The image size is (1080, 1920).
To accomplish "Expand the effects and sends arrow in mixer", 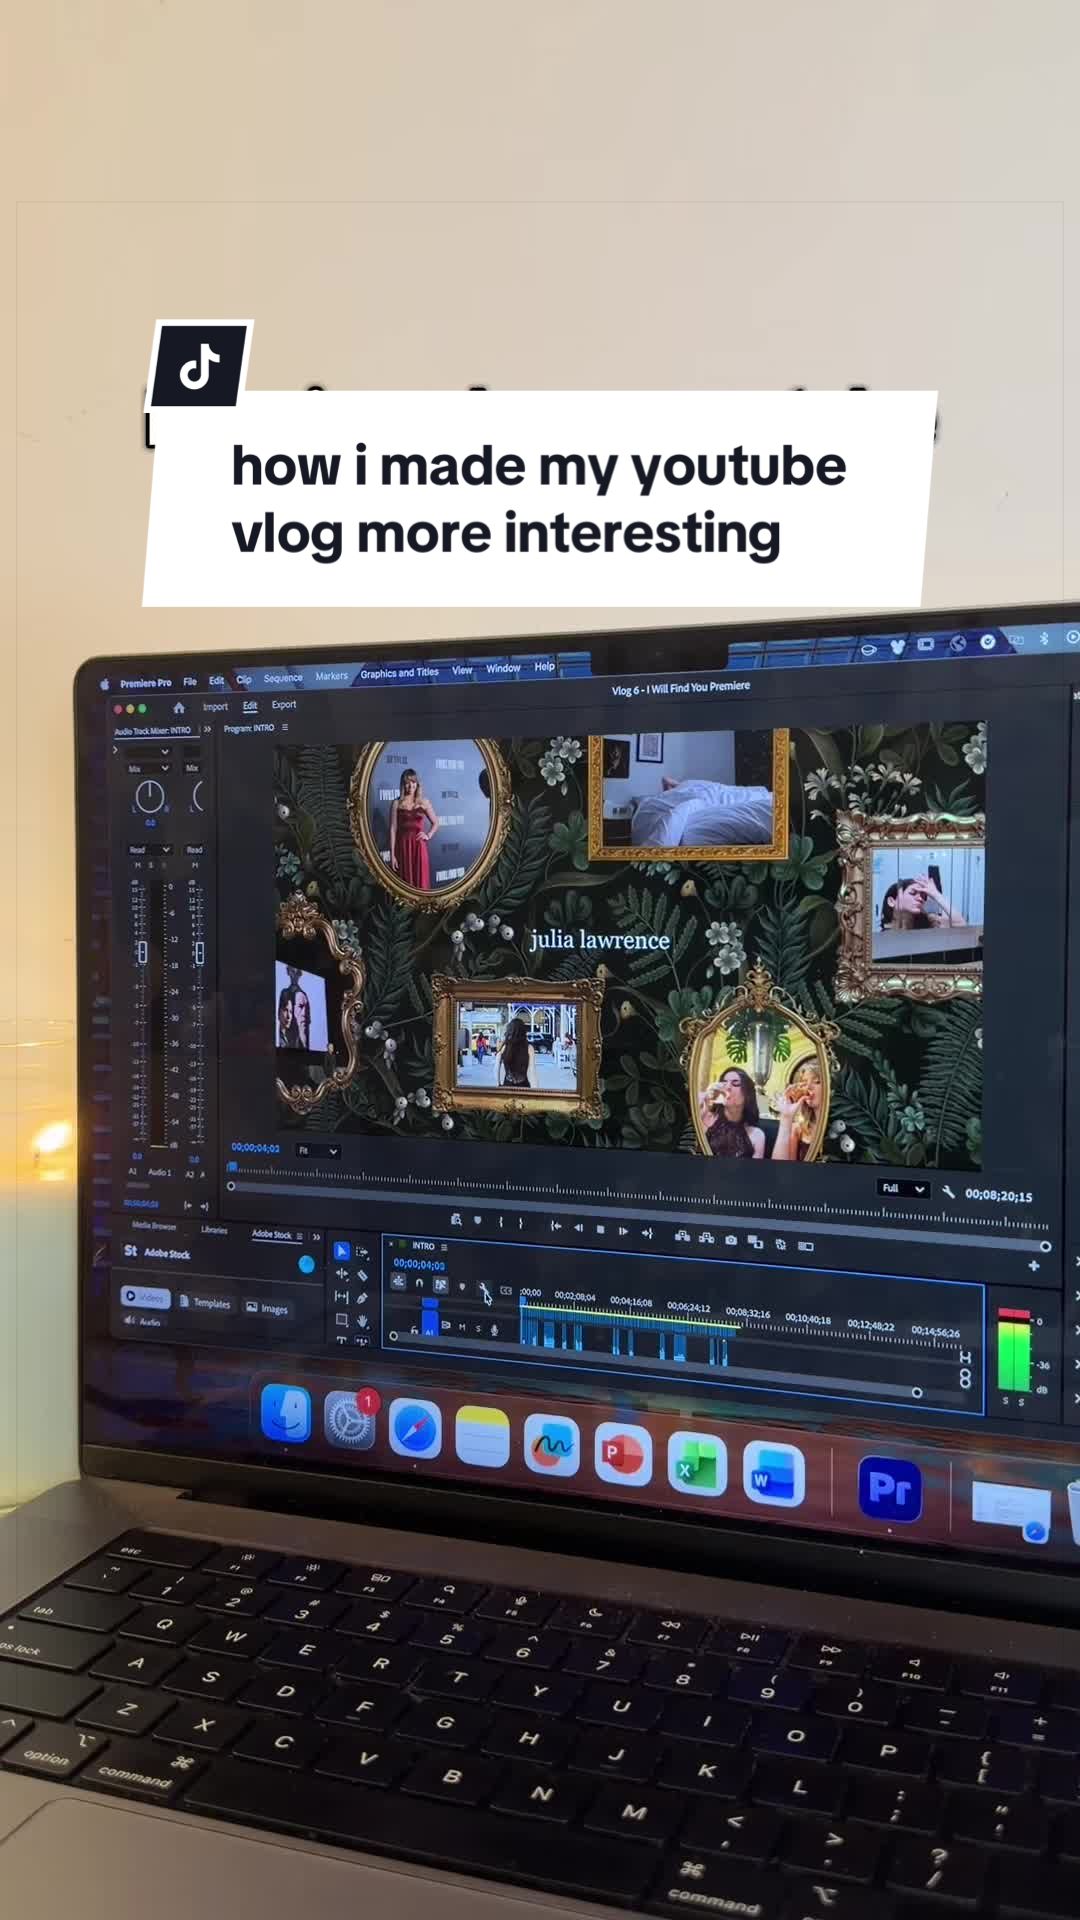I will (115, 750).
